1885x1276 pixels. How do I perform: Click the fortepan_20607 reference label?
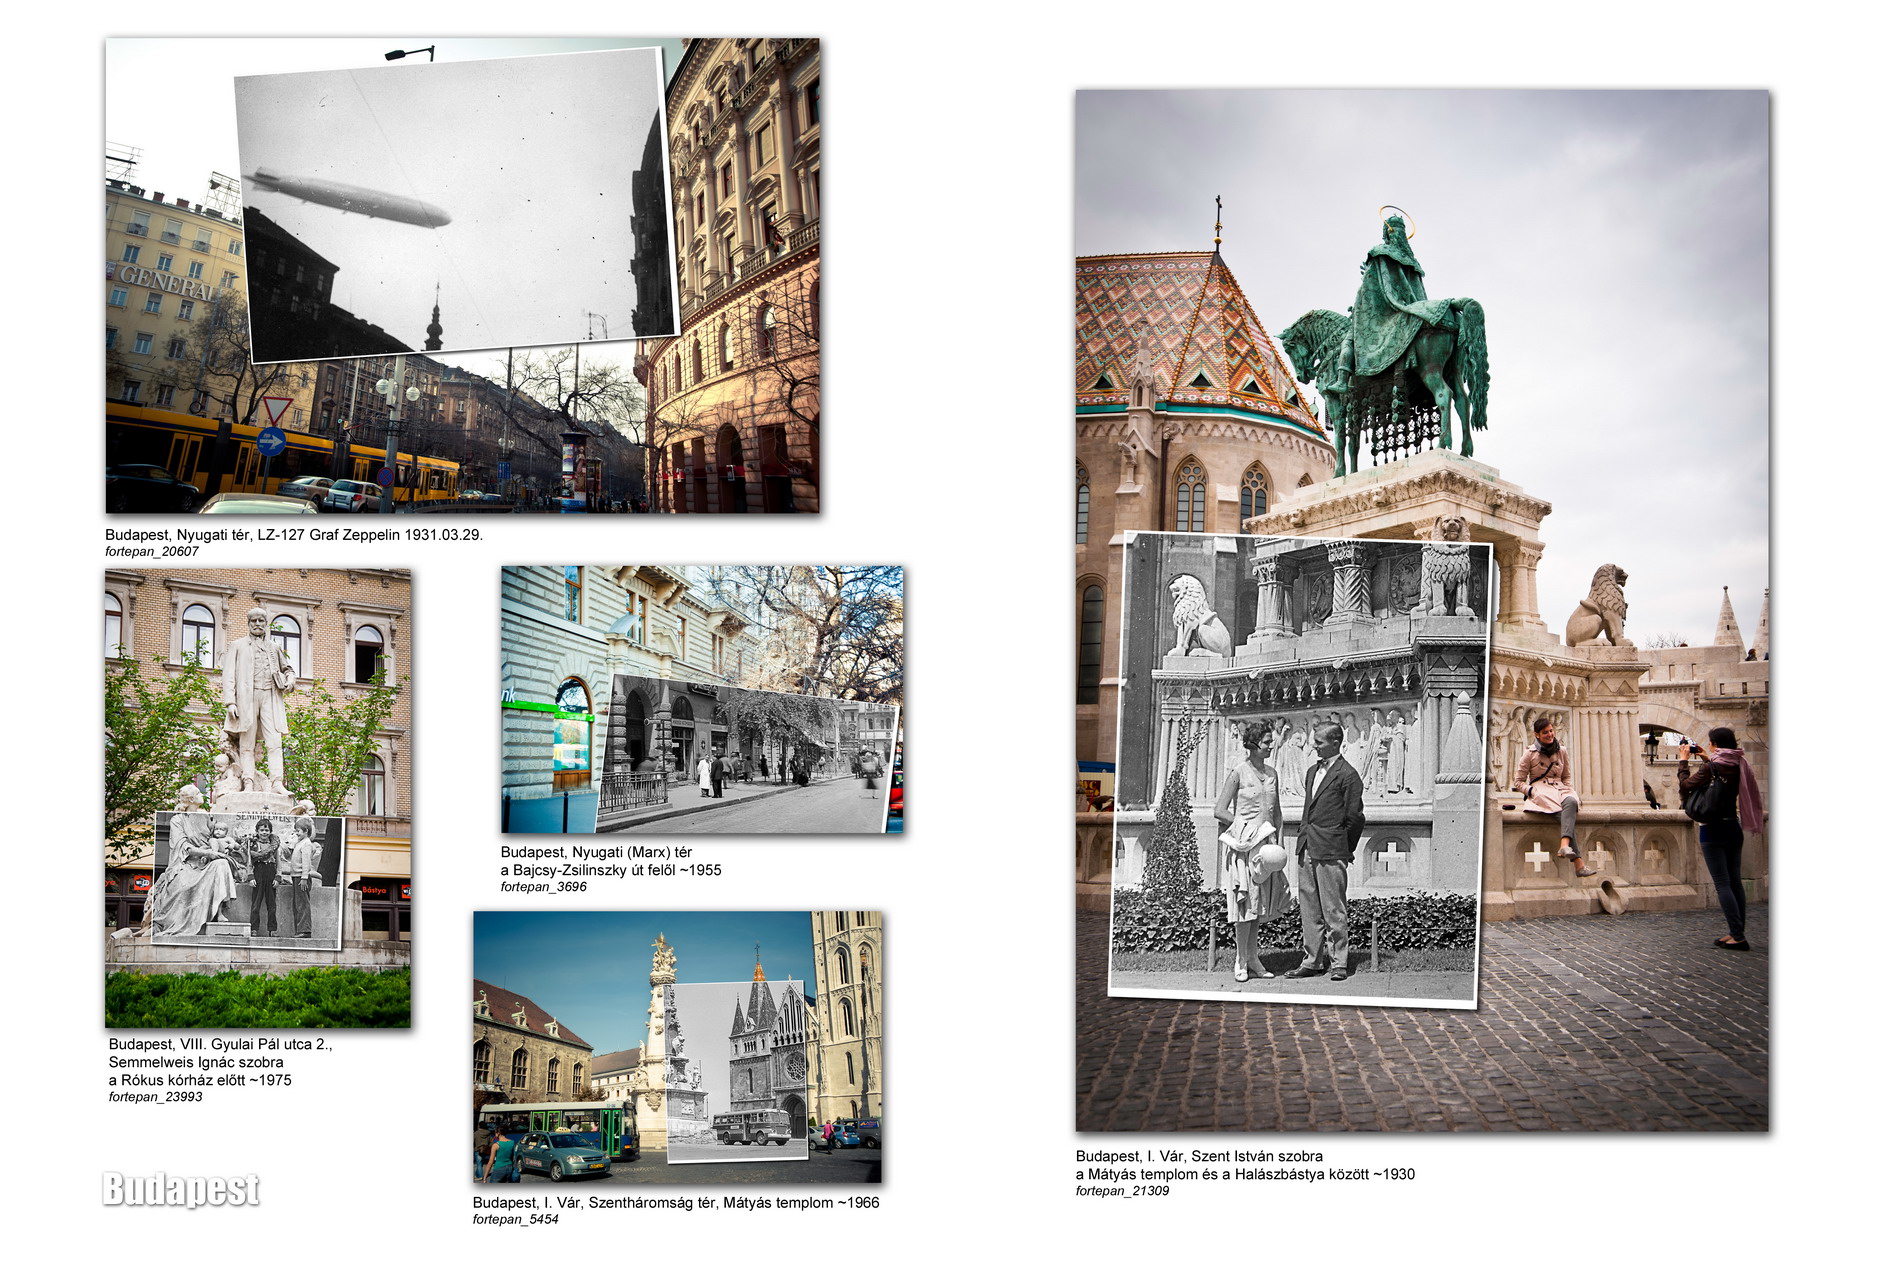click(152, 551)
